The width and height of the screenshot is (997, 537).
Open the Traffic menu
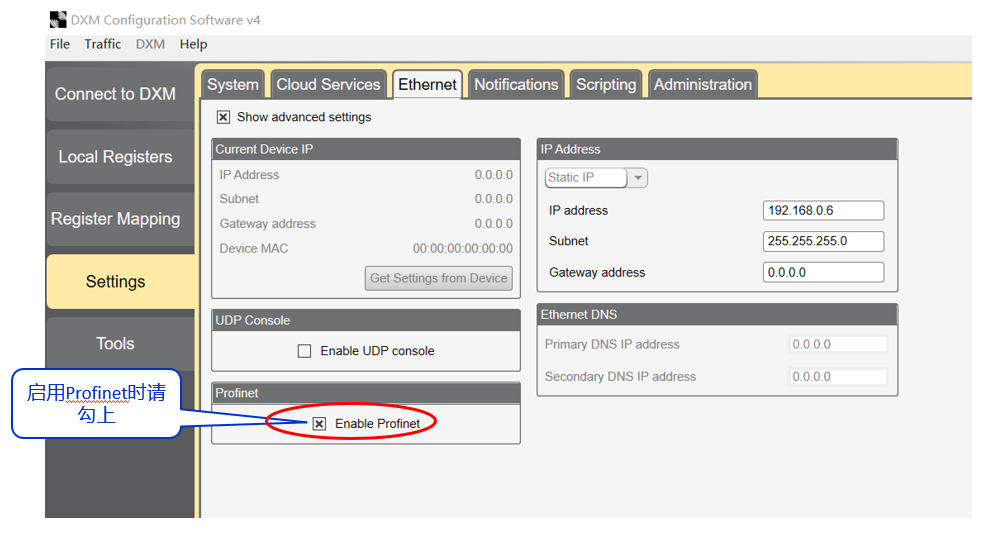[102, 44]
